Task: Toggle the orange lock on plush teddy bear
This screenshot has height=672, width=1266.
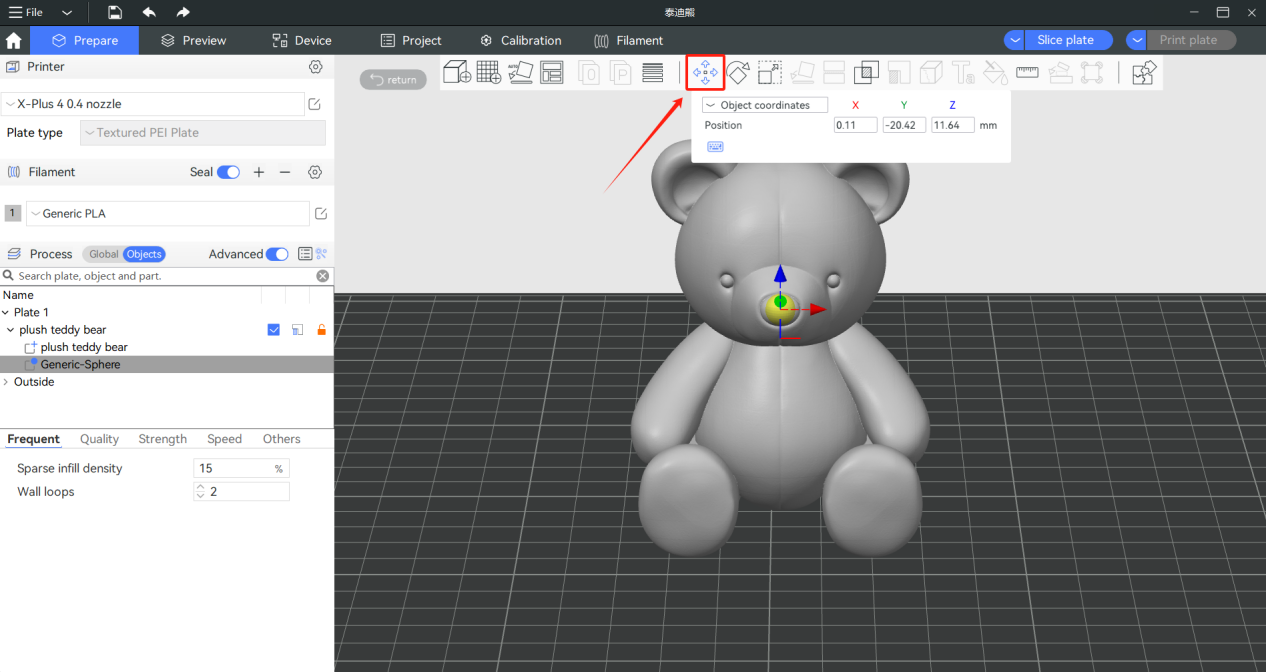Action: pyautogui.click(x=321, y=330)
